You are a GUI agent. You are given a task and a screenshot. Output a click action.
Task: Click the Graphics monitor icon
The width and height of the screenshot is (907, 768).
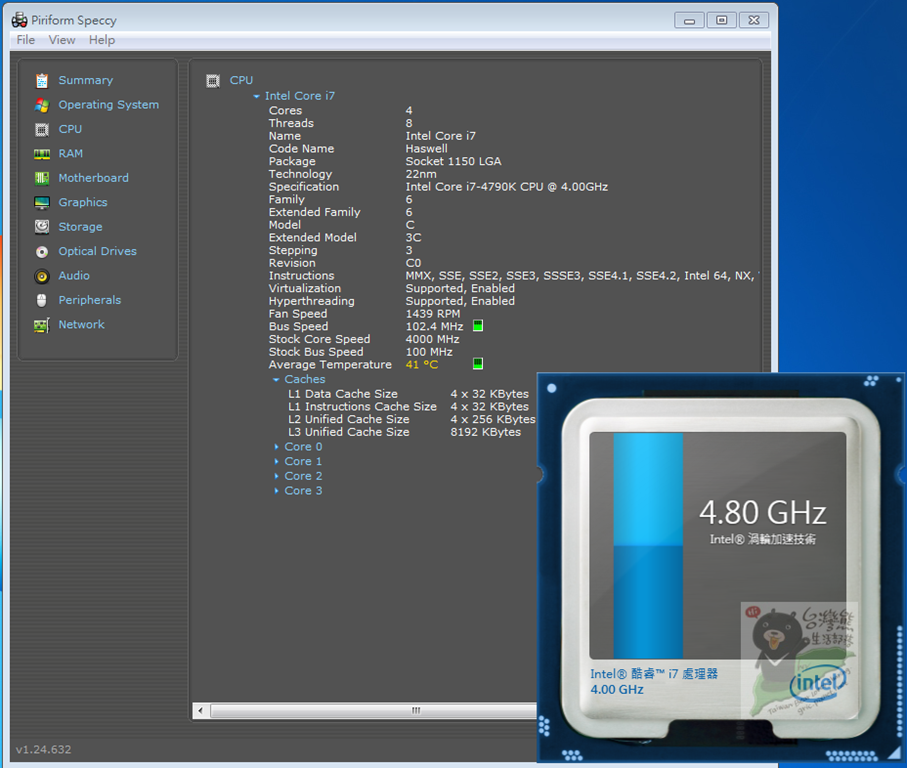coord(42,203)
